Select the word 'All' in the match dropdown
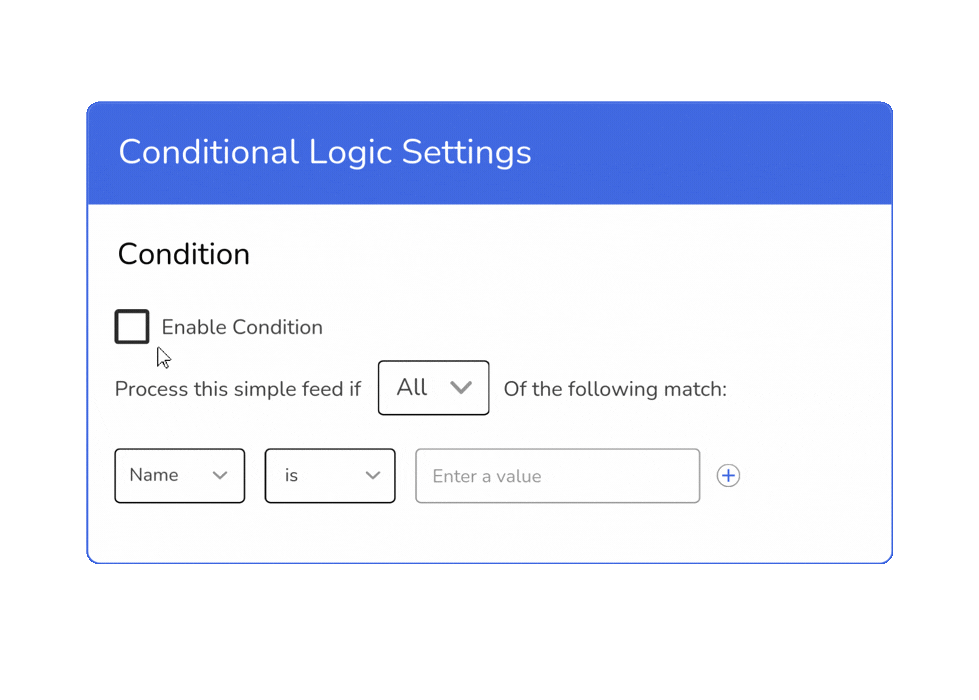 pos(412,388)
